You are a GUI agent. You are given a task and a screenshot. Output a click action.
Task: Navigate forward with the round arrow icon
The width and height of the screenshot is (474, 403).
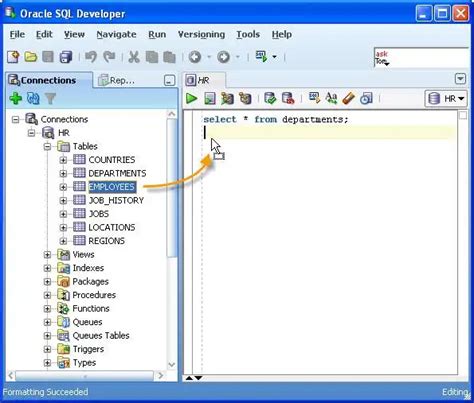pos(223,57)
